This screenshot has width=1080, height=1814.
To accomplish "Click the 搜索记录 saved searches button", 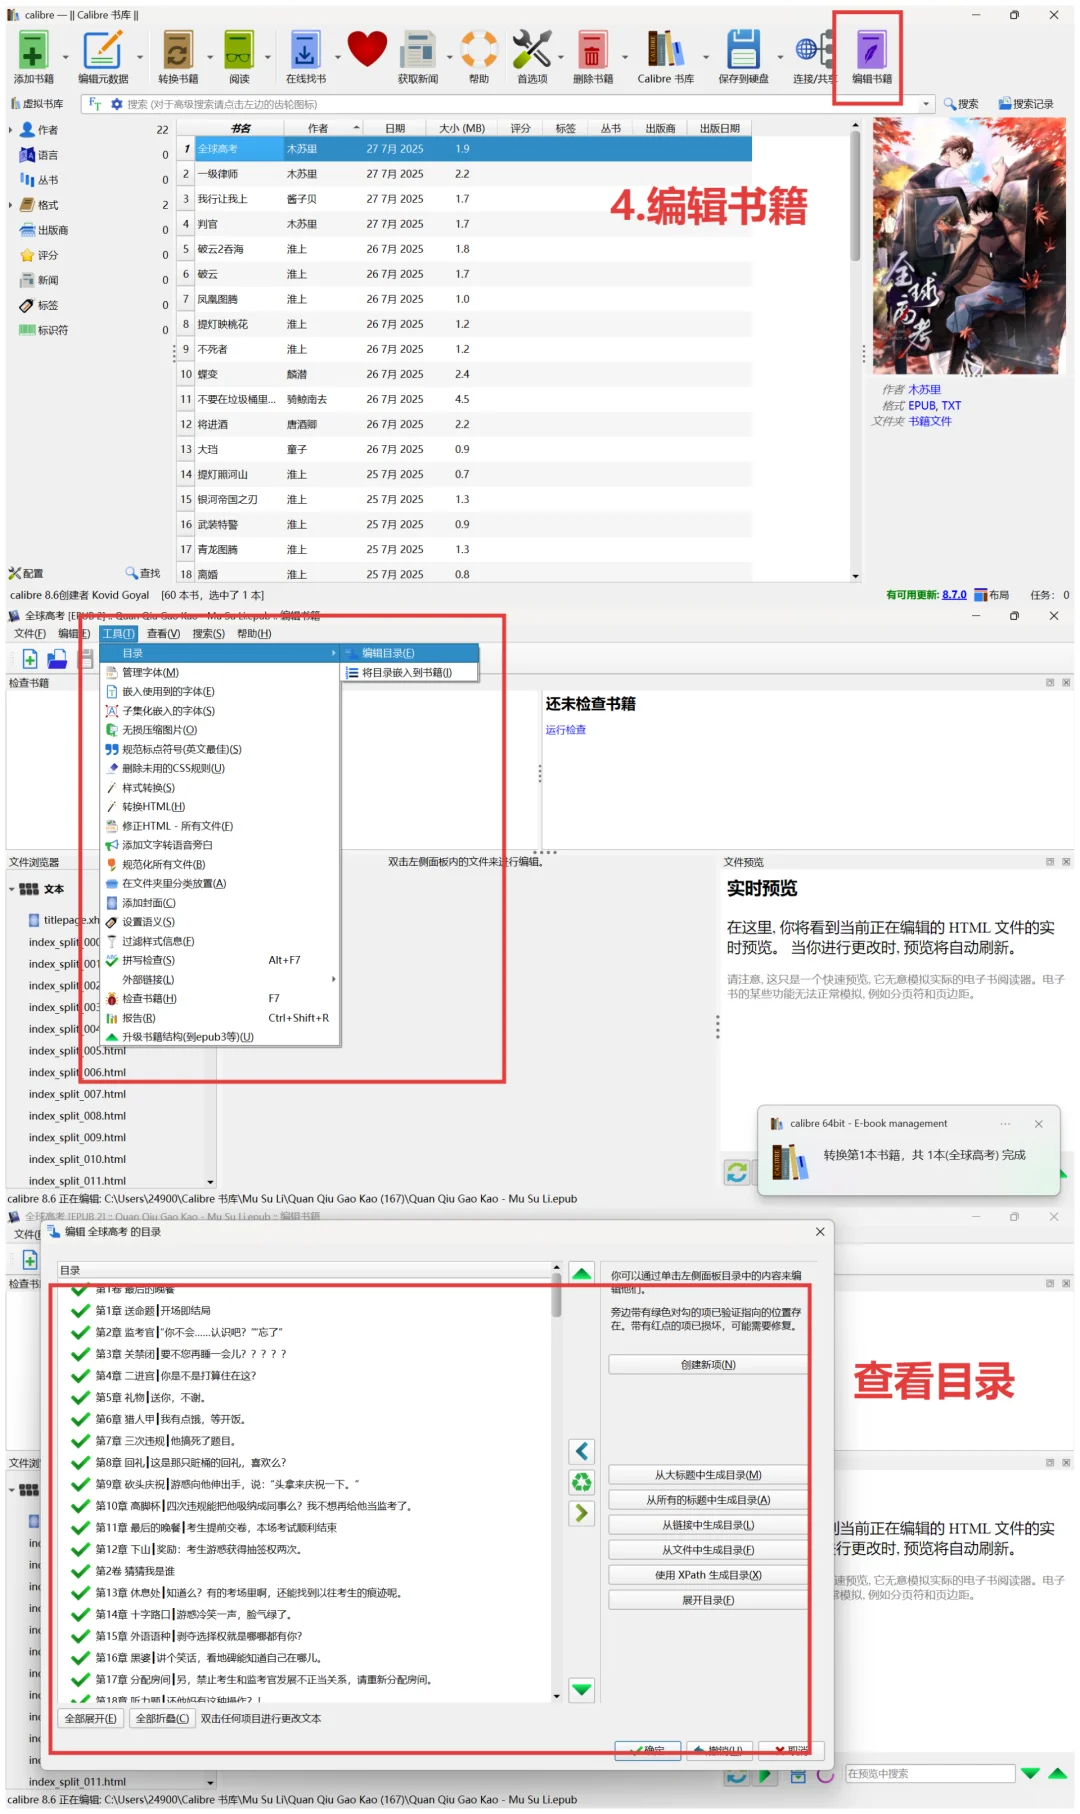I will (x=1026, y=104).
